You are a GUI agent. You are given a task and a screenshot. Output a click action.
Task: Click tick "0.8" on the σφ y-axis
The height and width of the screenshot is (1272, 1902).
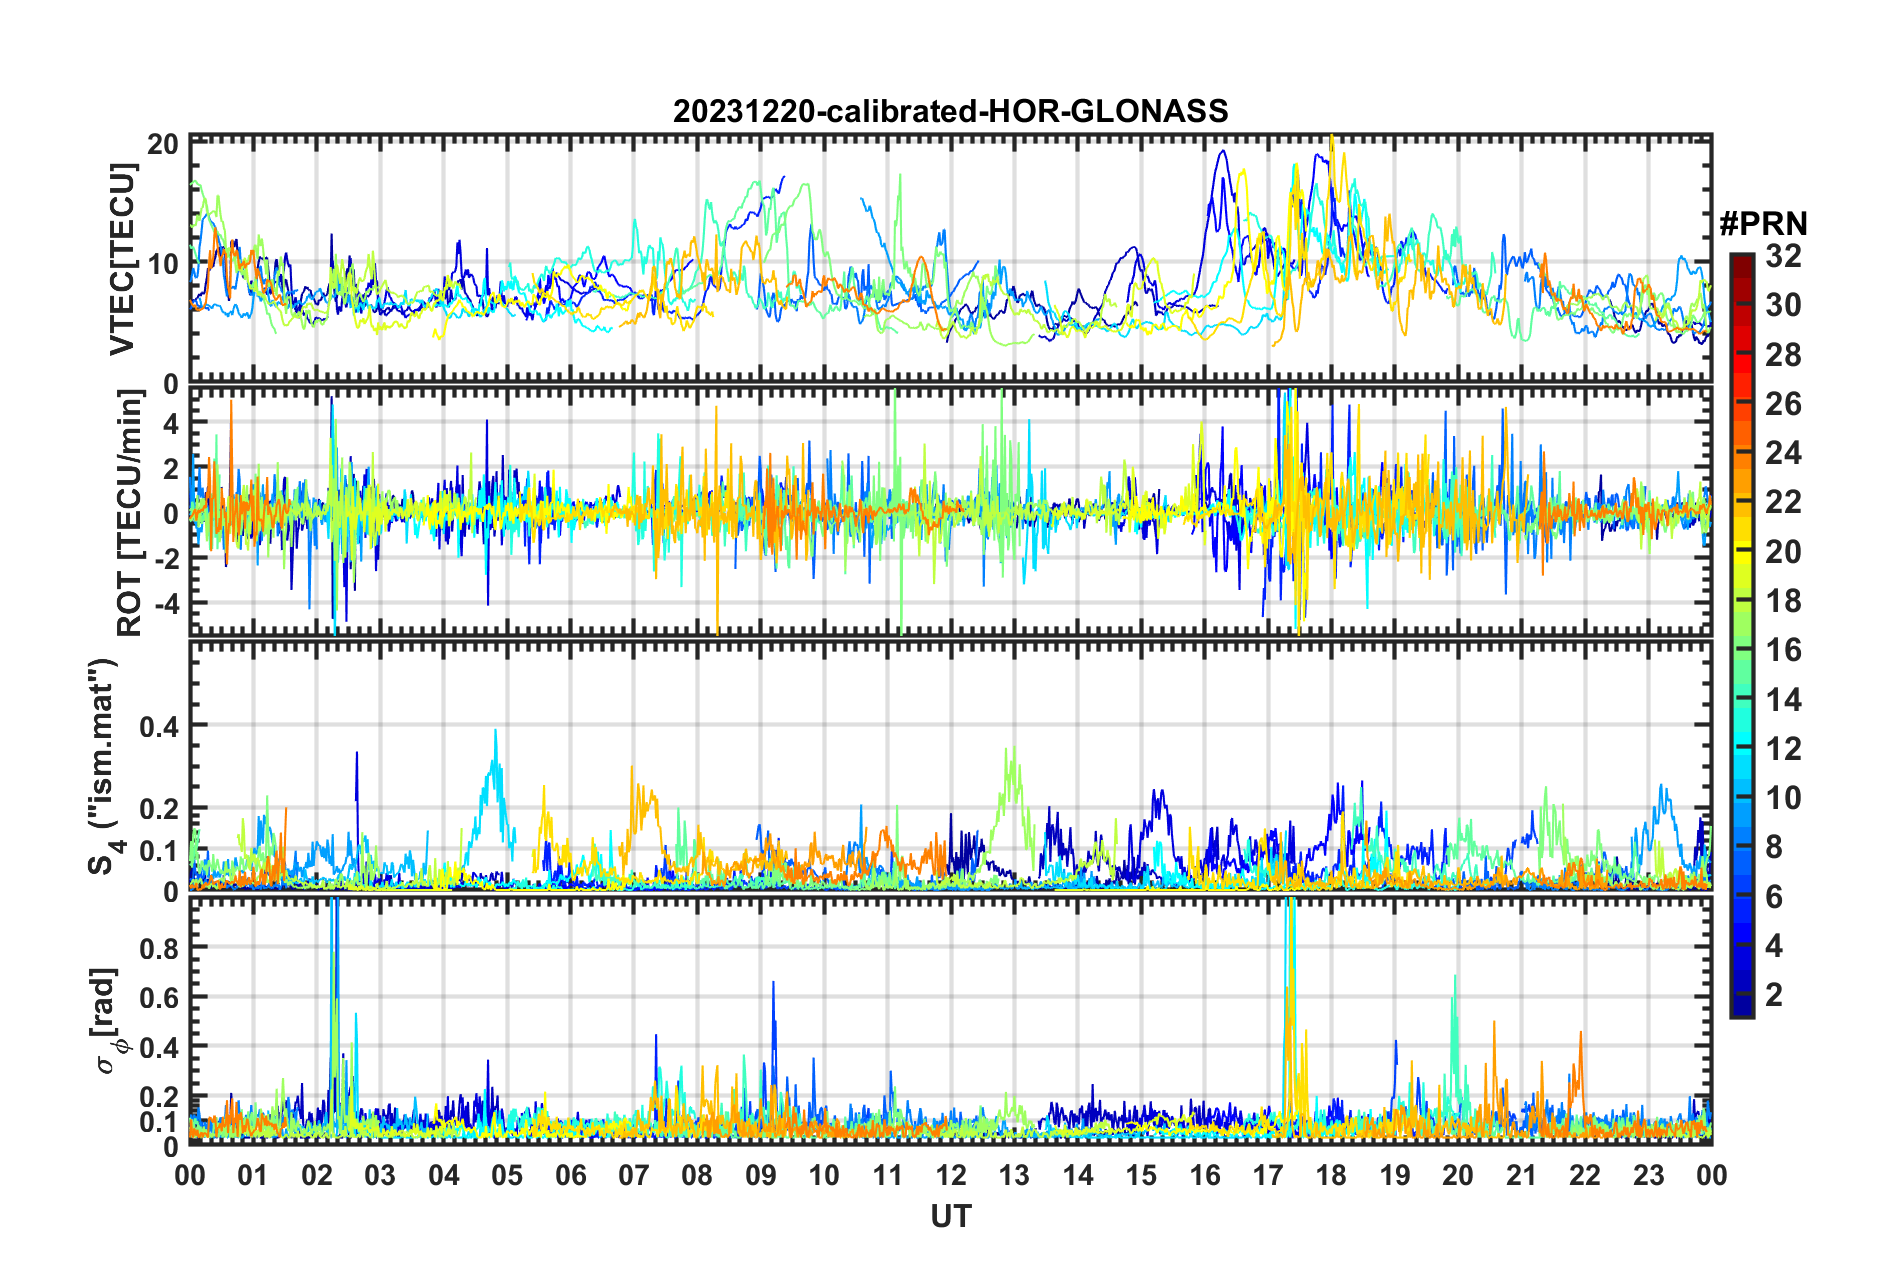pyautogui.click(x=159, y=947)
